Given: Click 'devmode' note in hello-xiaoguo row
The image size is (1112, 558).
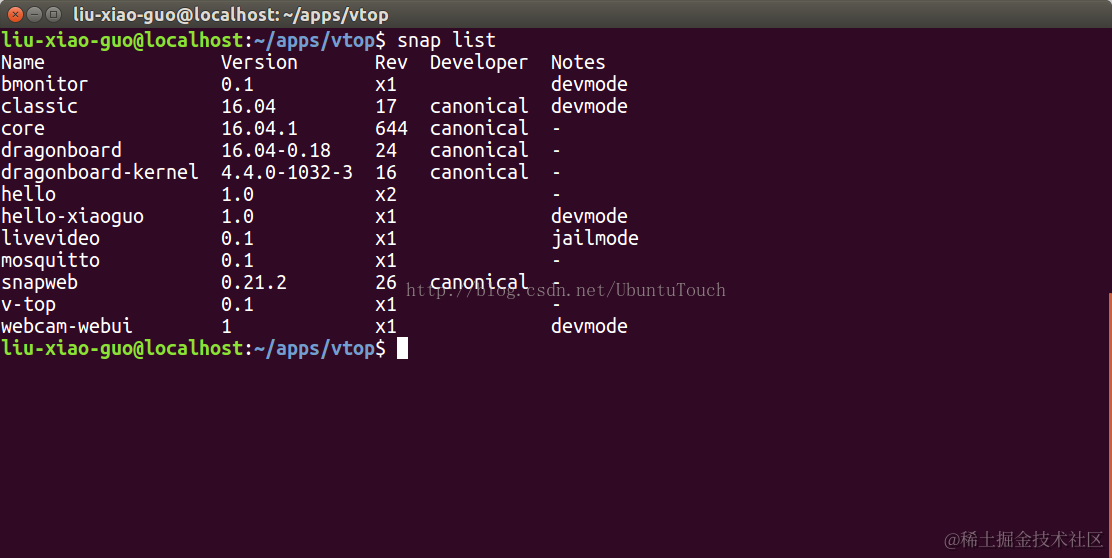Looking at the screenshot, I should (x=589, y=216).
